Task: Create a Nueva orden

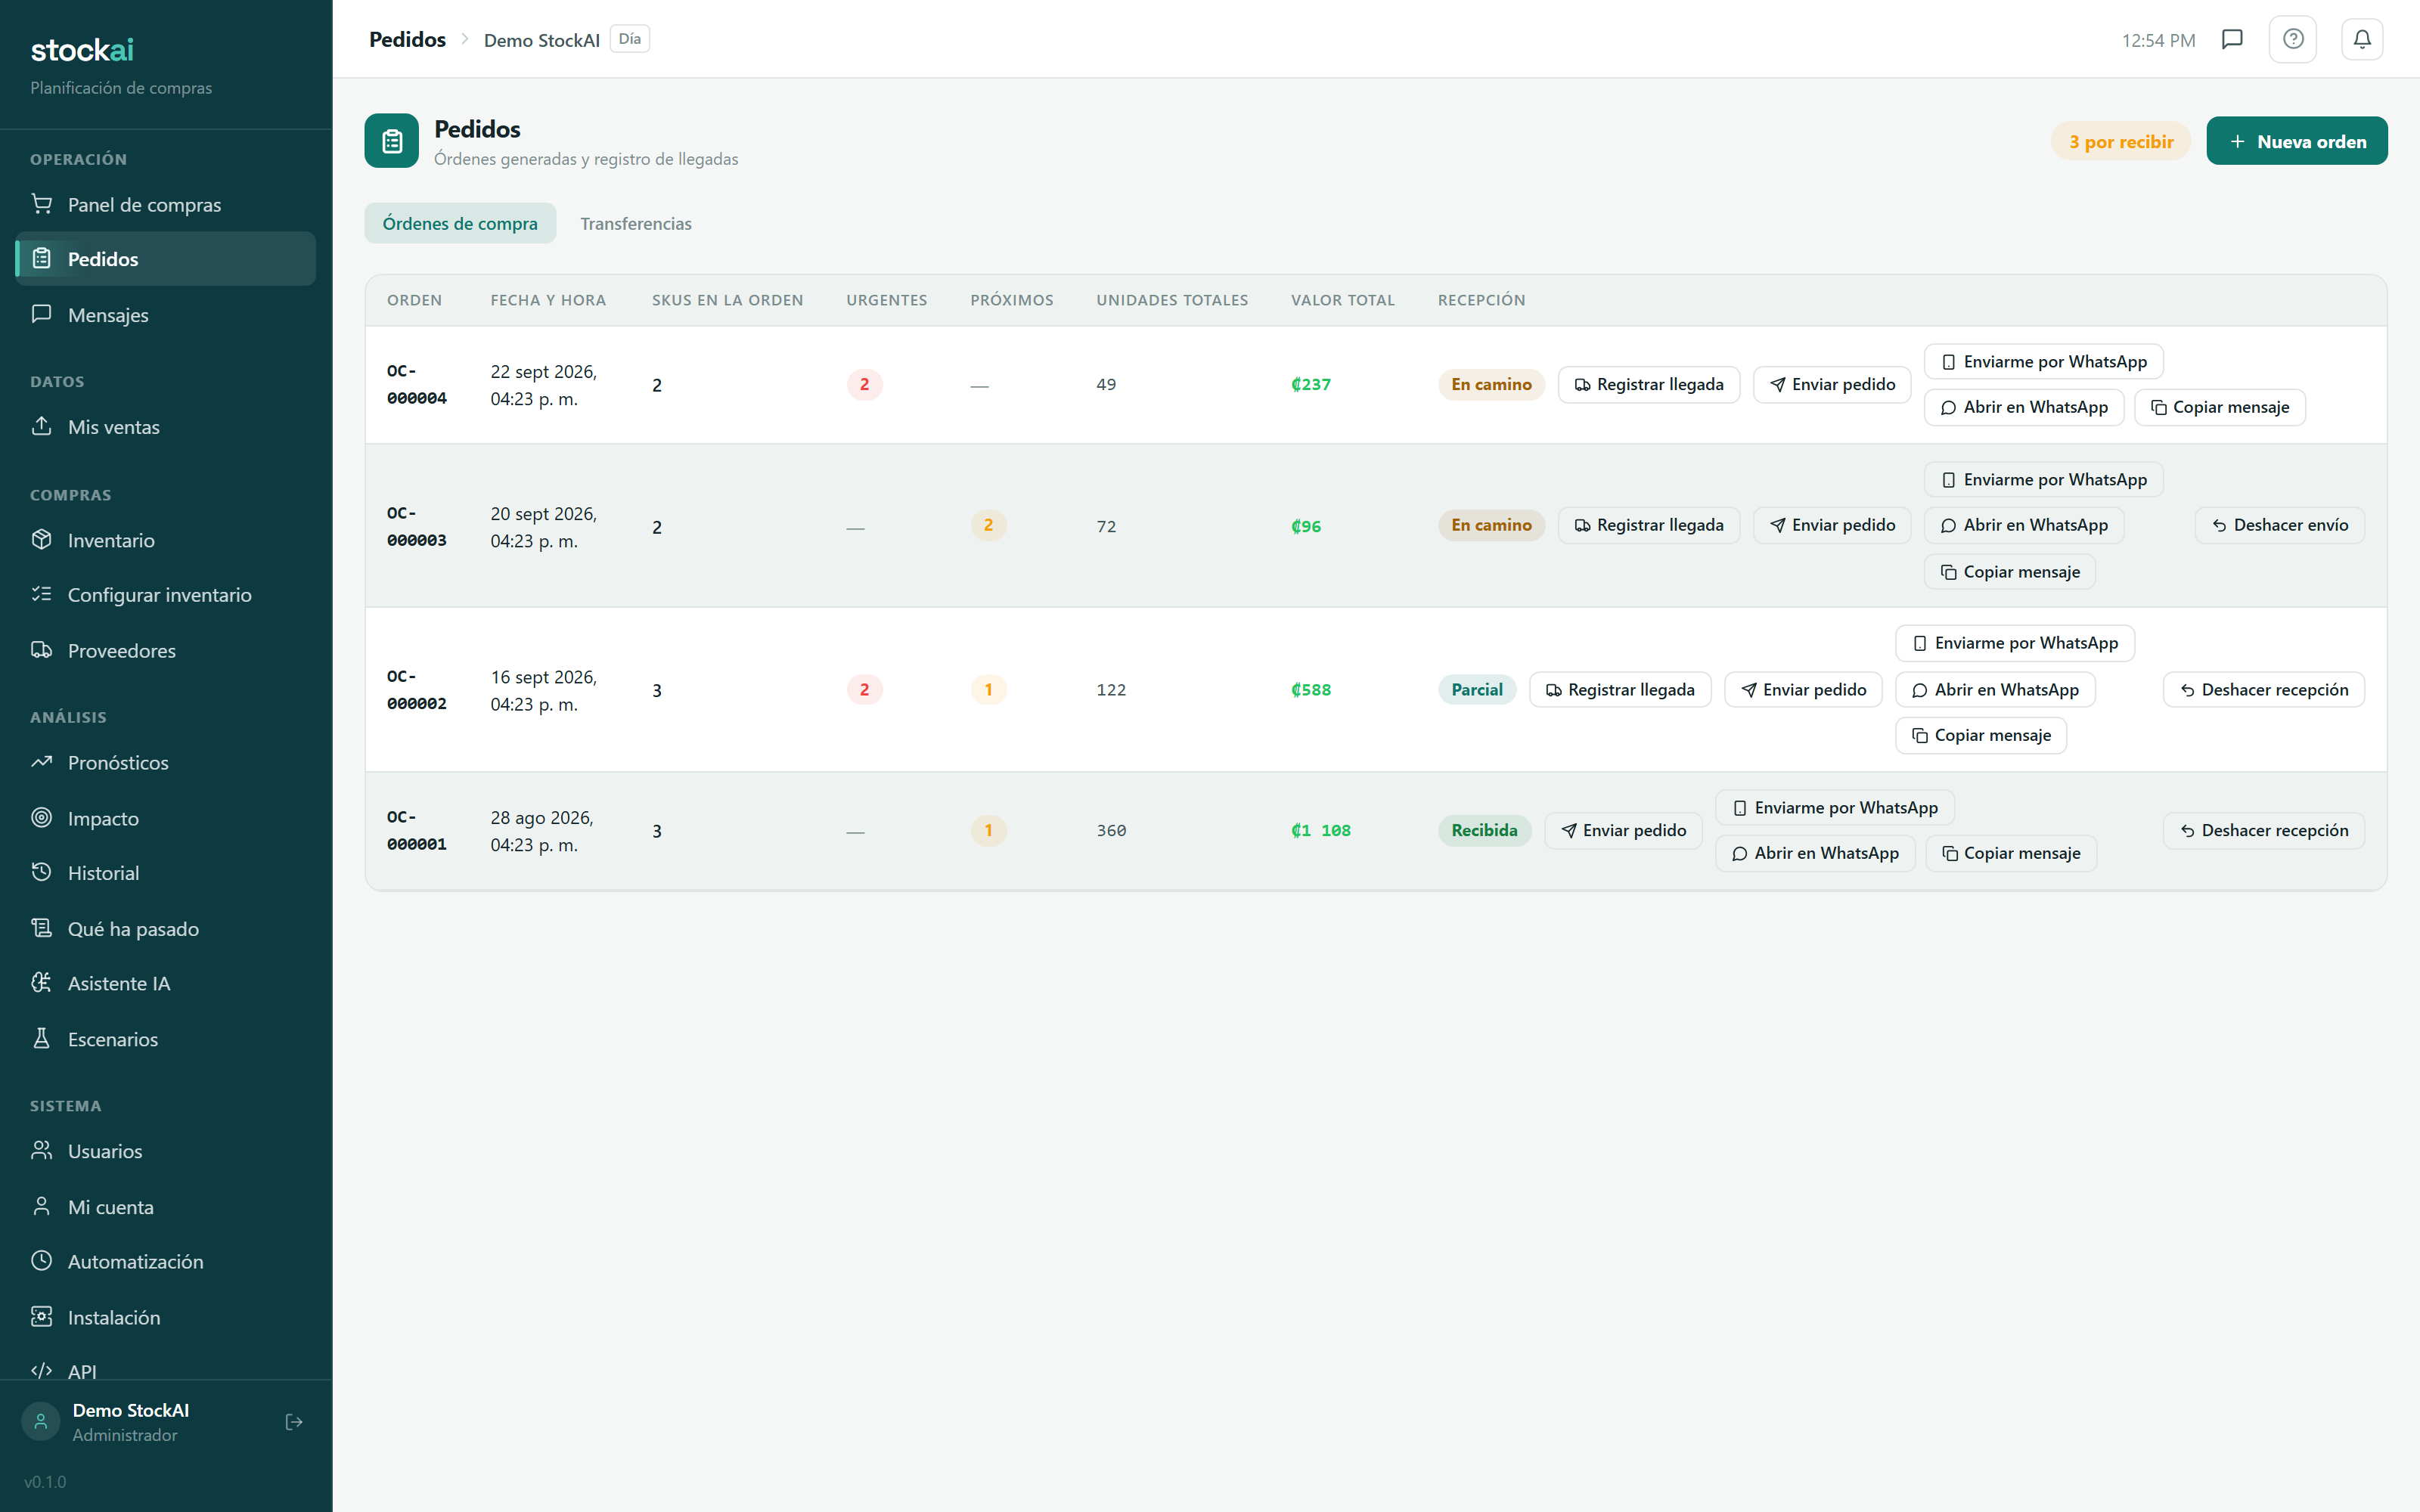Action: [2297, 141]
